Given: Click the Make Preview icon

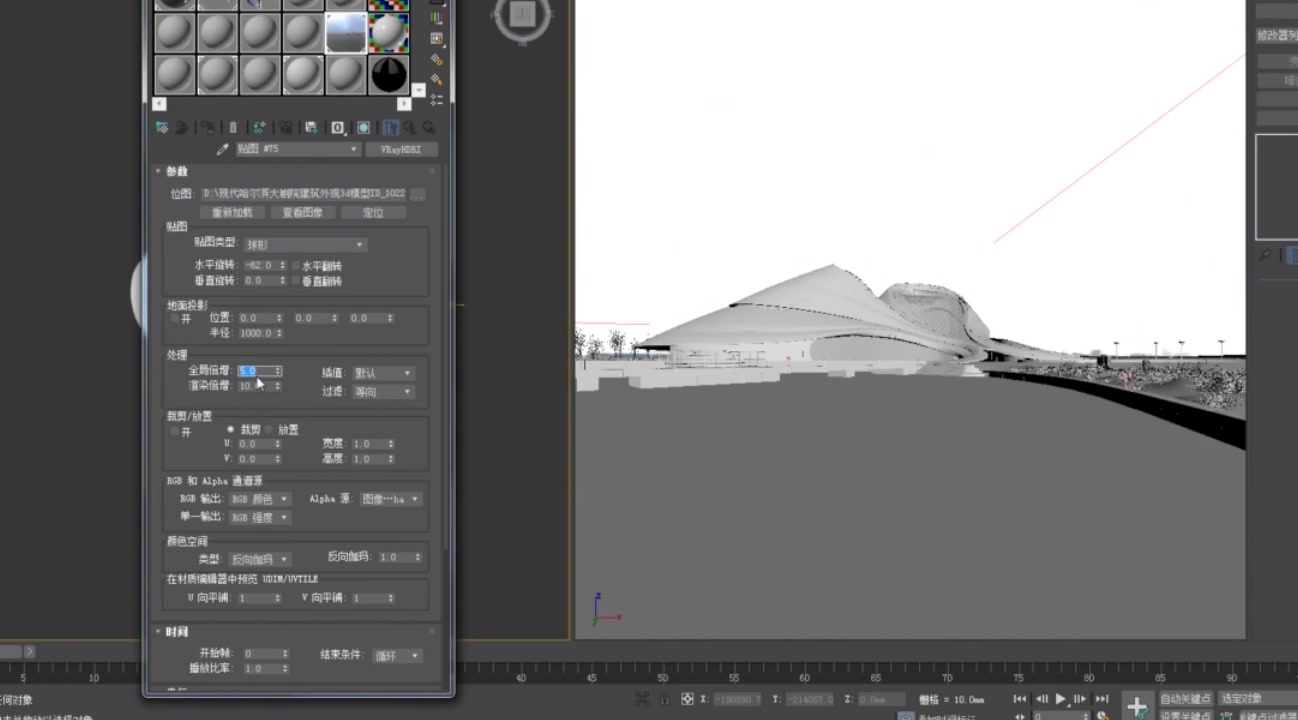Looking at the screenshot, I should tap(437, 39).
